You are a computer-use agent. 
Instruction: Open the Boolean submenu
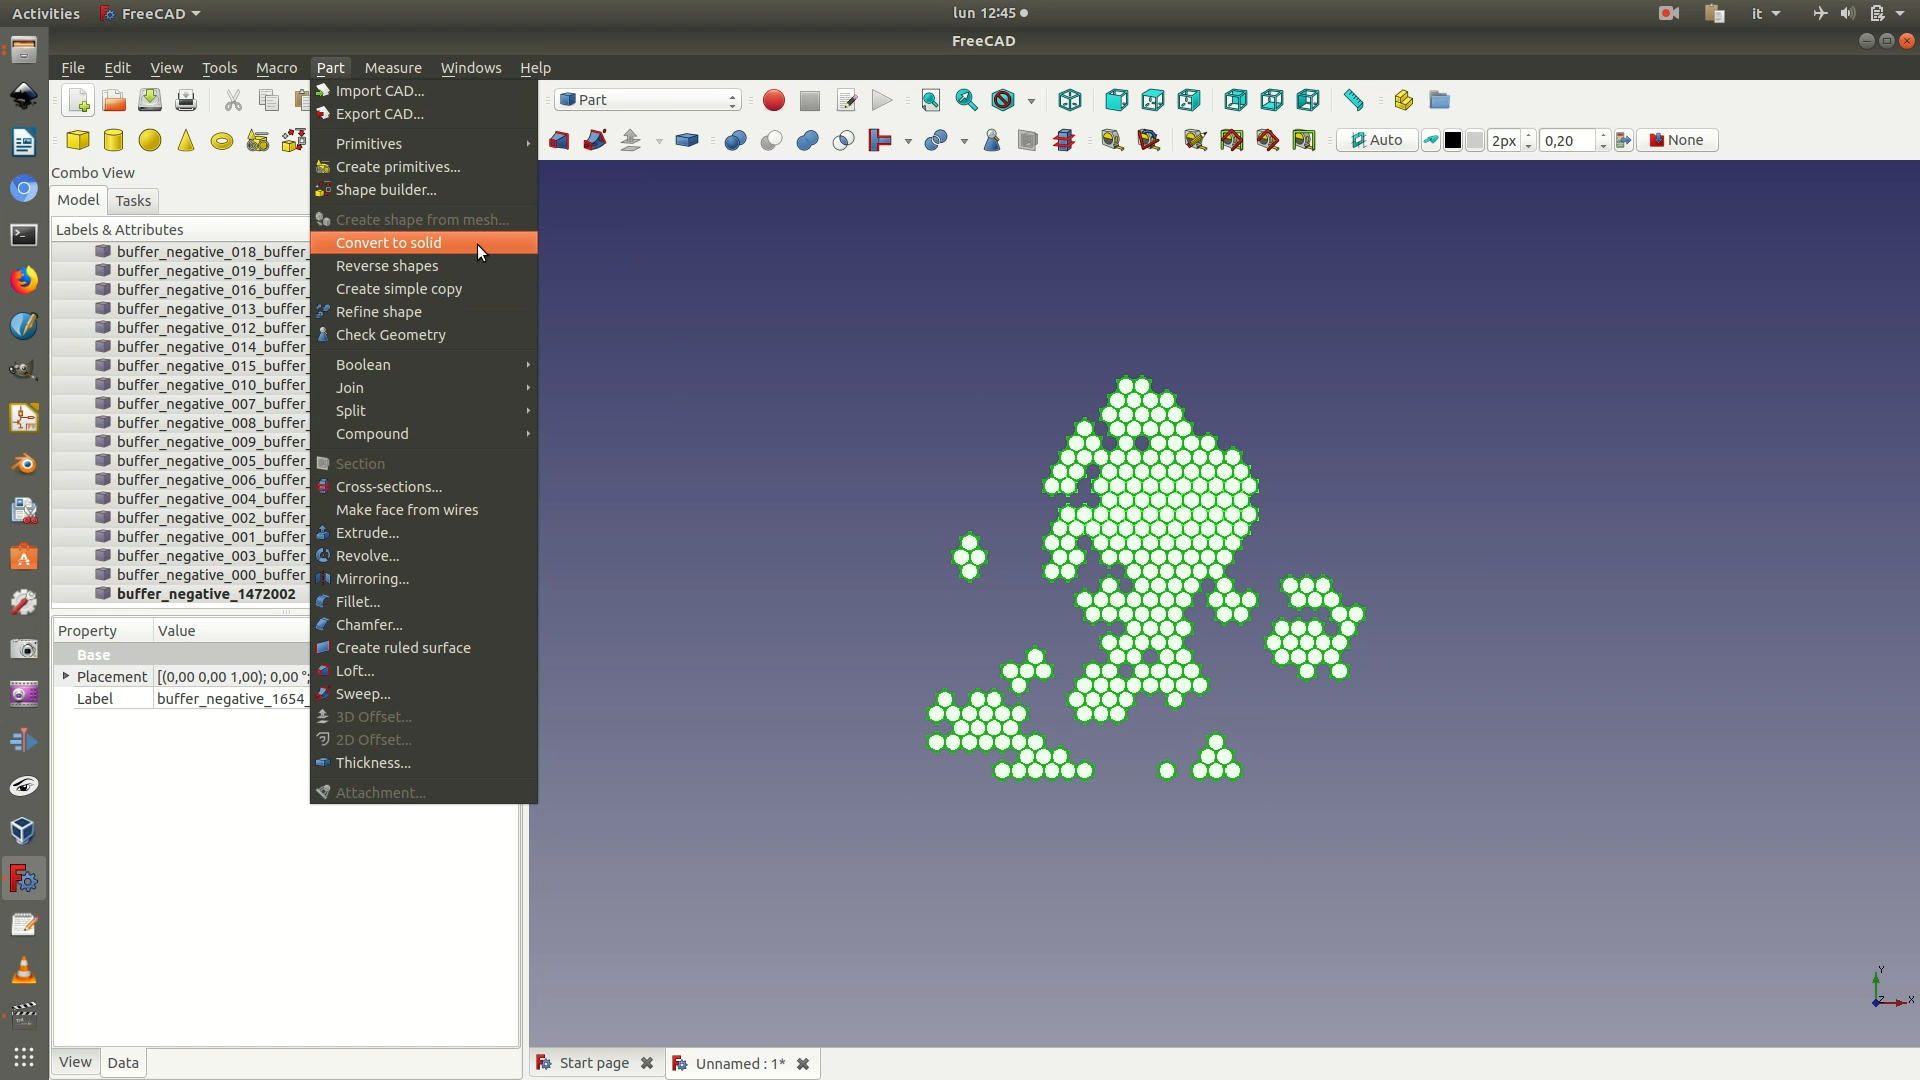[x=424, y=365]
